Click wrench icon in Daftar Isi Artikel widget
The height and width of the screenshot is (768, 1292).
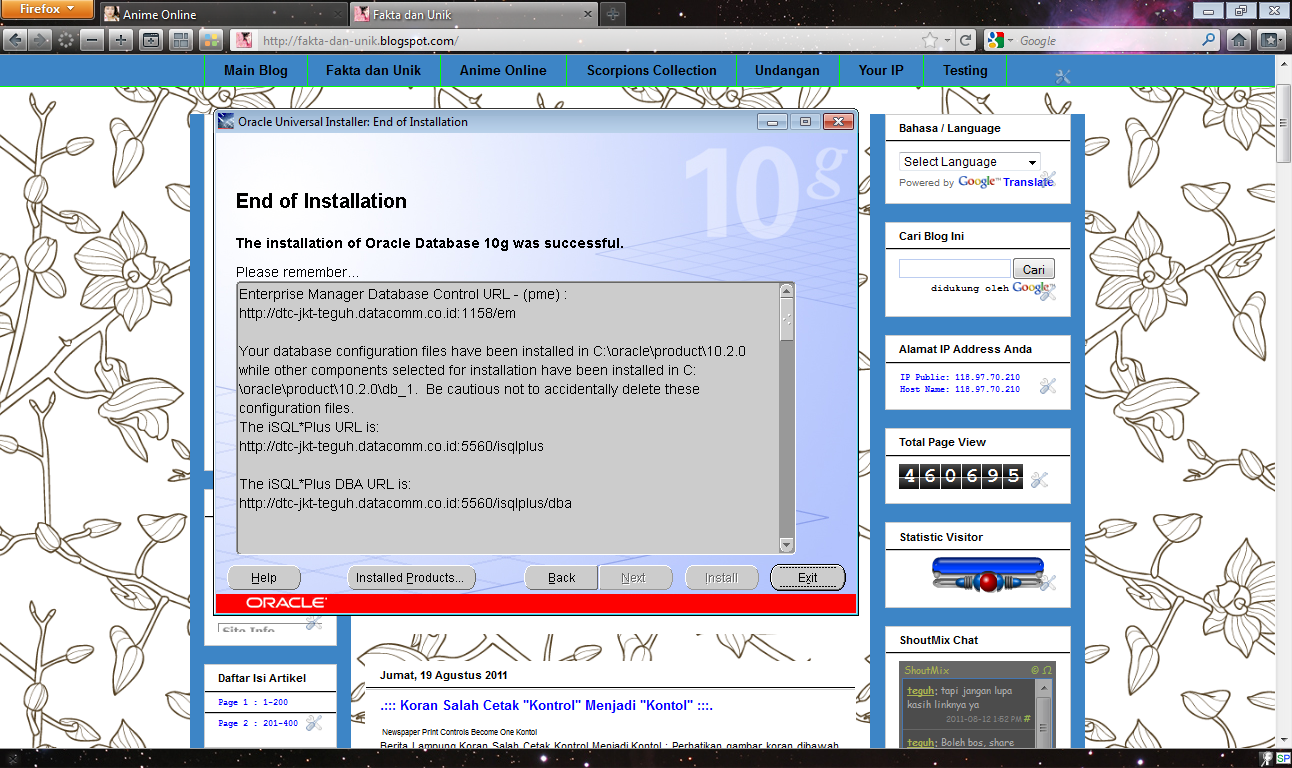click(313, 723)
